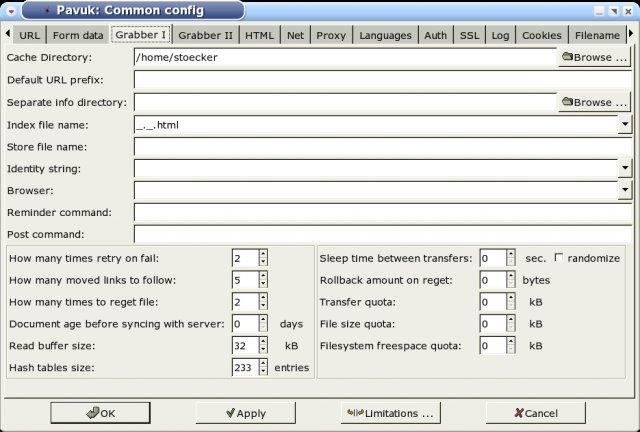Click the Separate info directory field
This screenshot has height=432, width=640.
point(345,102)
